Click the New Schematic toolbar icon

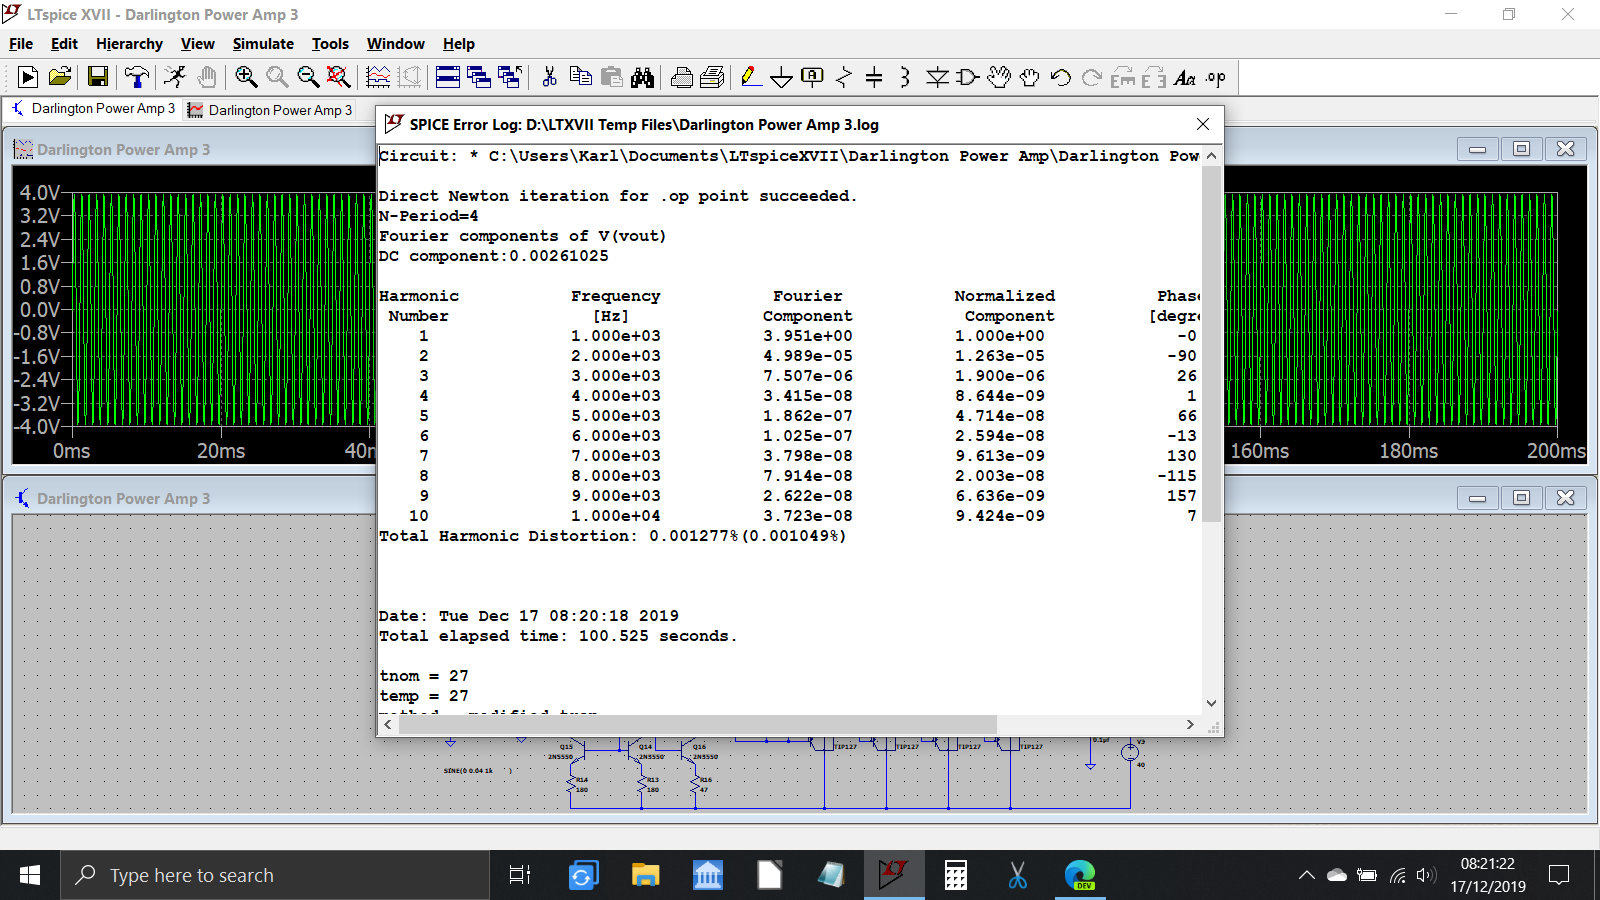[x=28, y=77]
